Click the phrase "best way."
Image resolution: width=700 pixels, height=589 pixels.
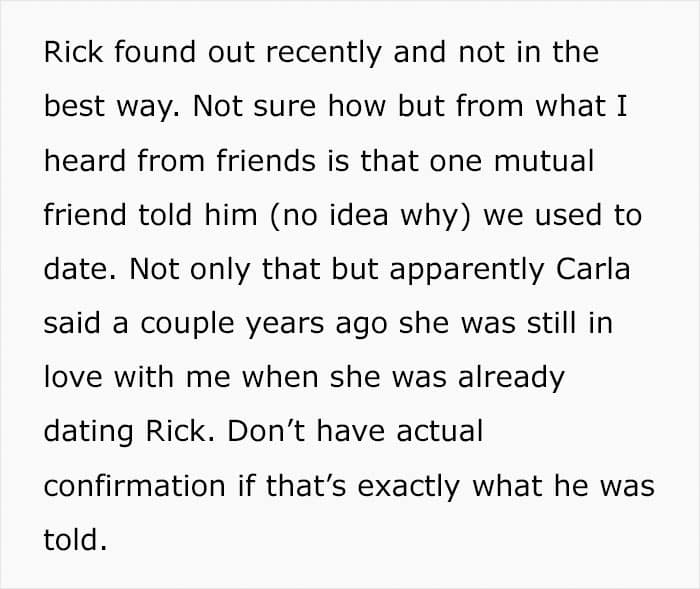[x=112, y=109]
